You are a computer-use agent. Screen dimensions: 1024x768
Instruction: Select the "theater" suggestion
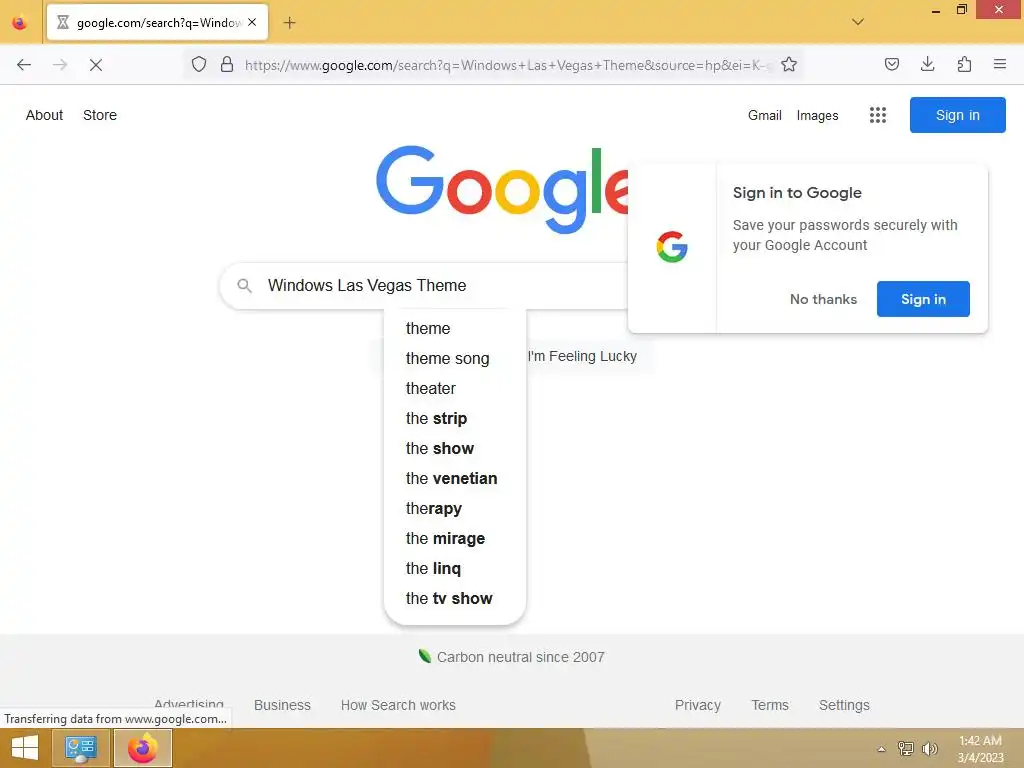point(455,389)
